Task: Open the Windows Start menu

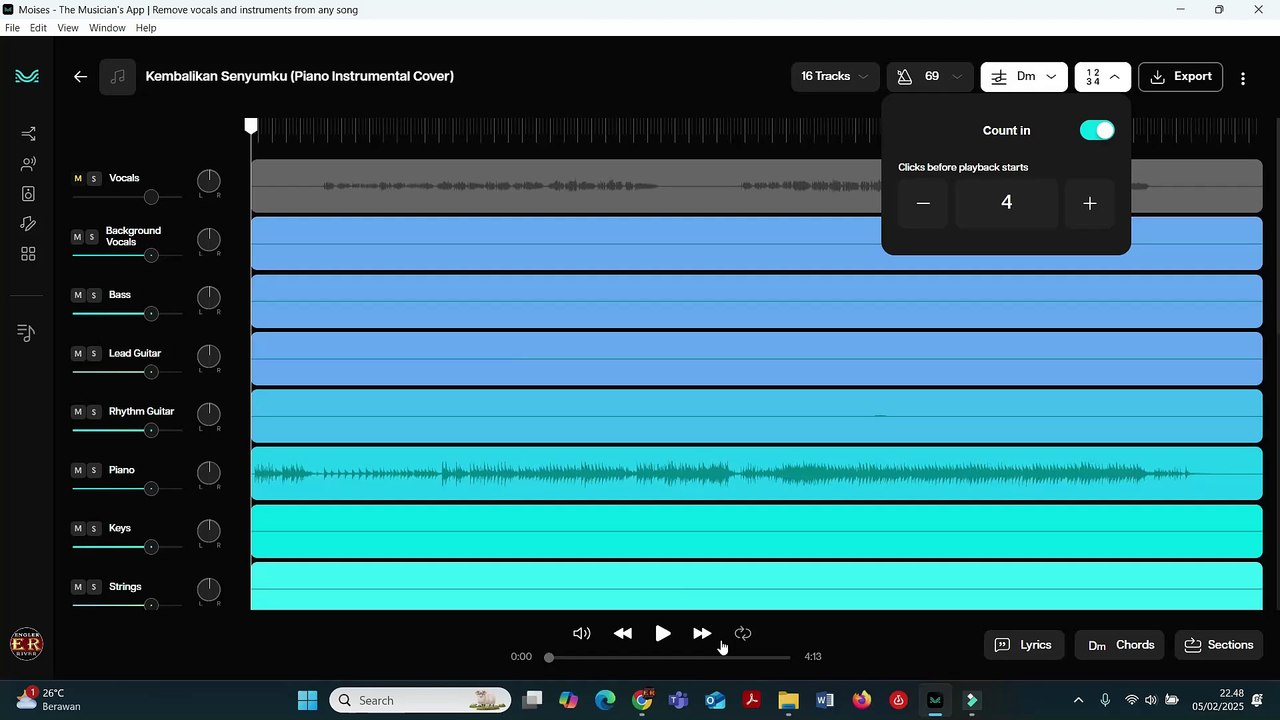Action: pos(307,700)
